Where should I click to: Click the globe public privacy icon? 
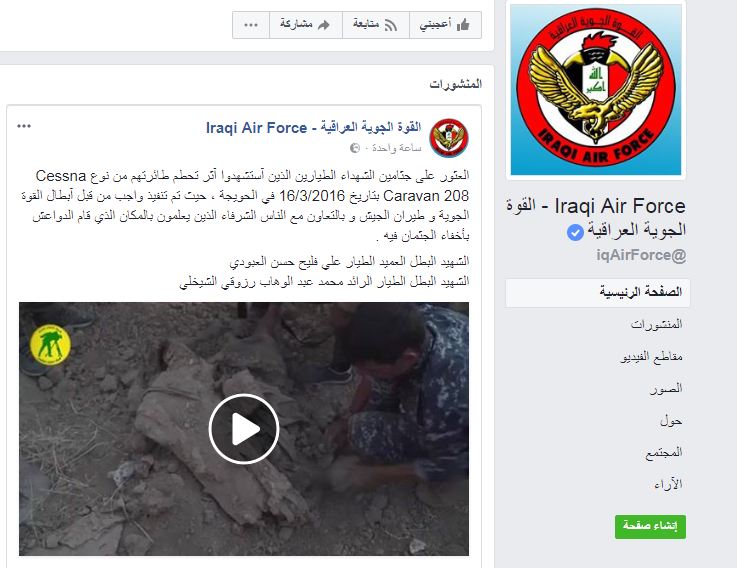coord(355,148)
